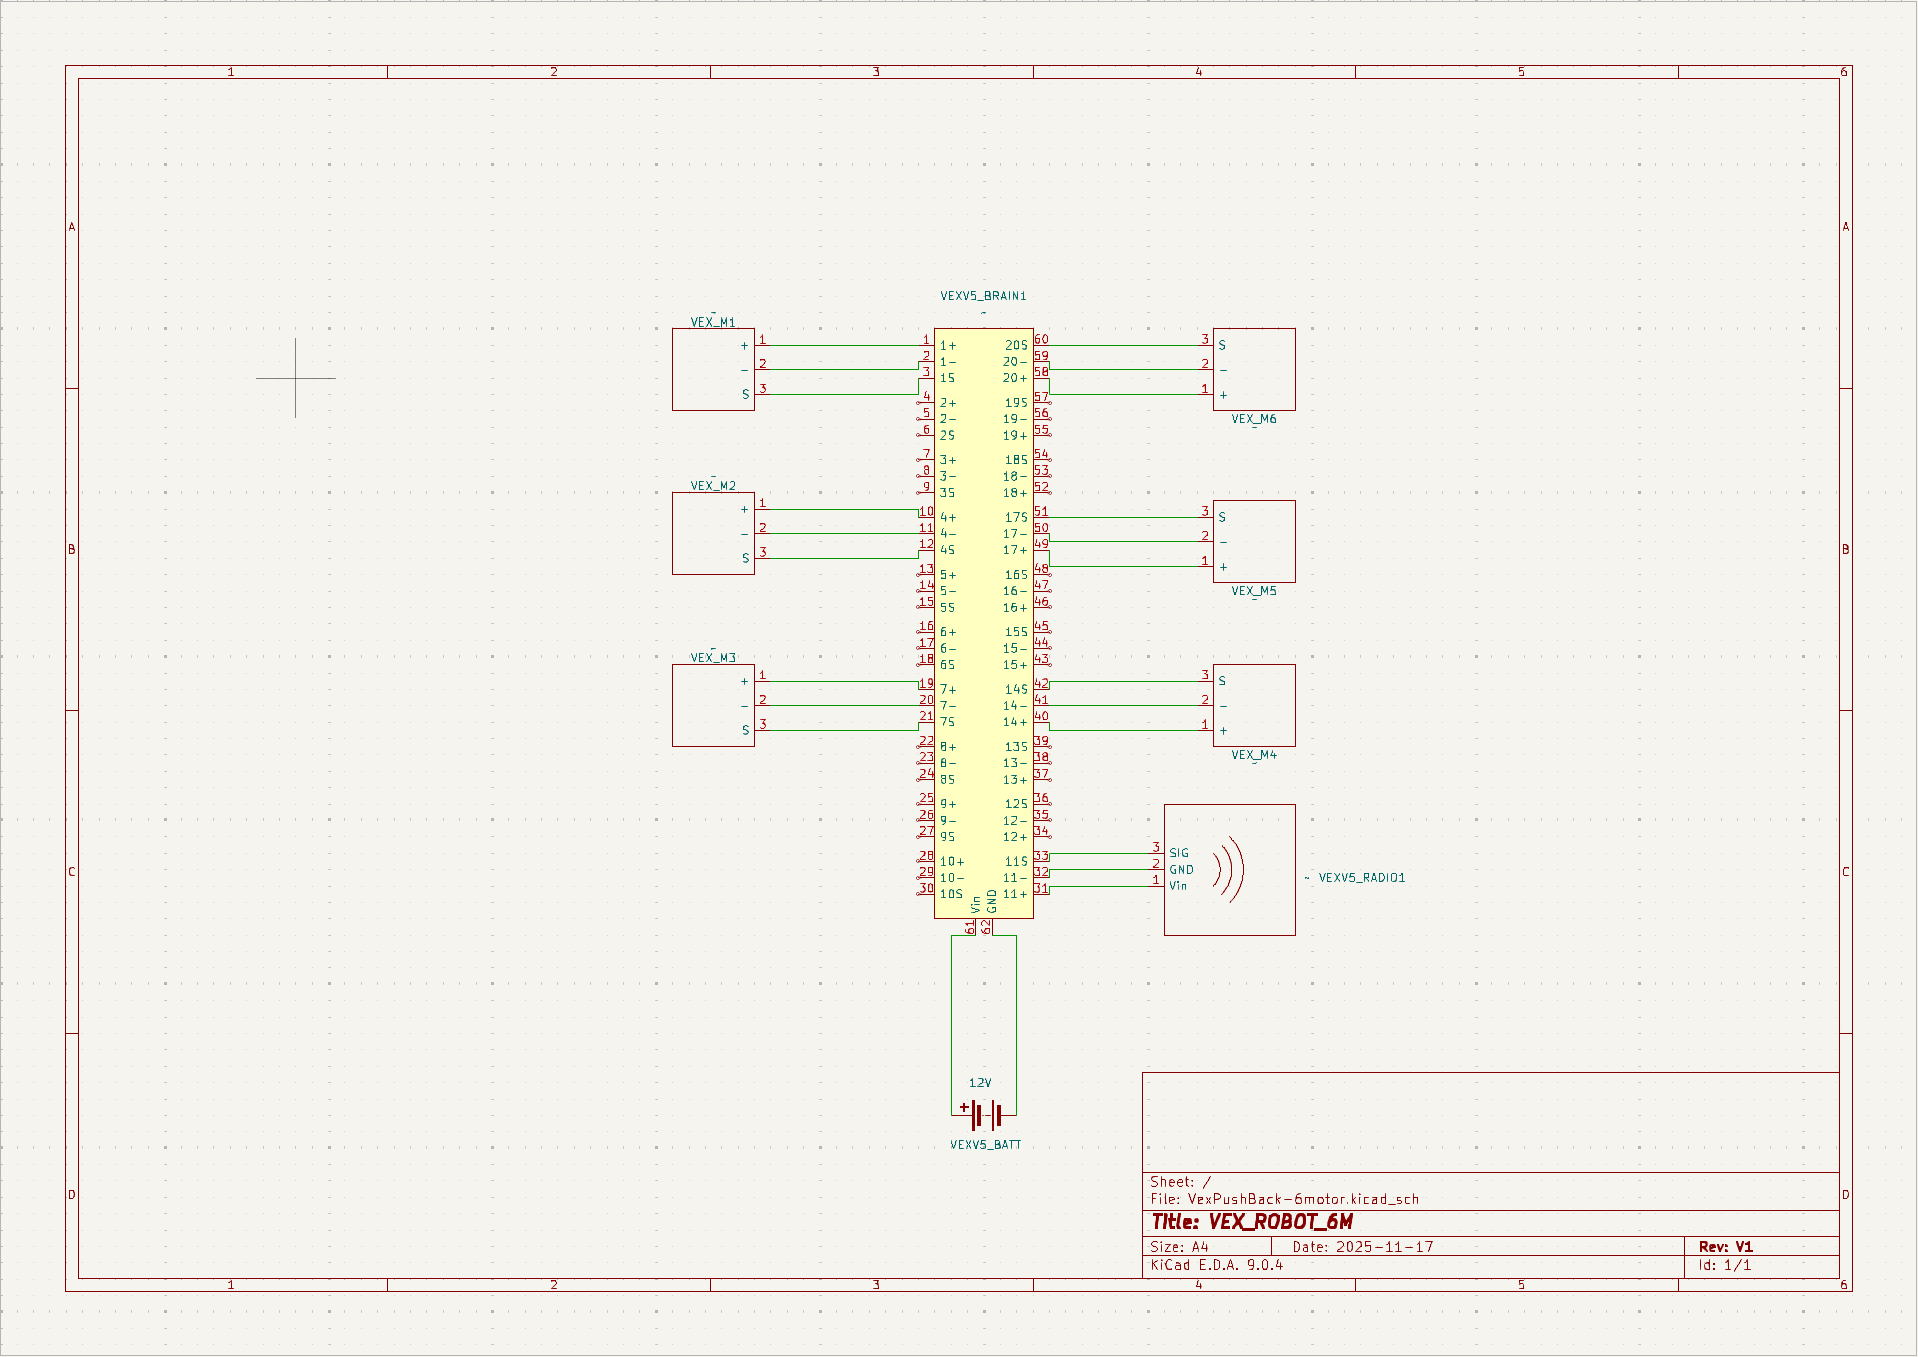The width and height of the screenshot is (1918, 1357).
Task: Click the 12V battery voltage label
Action: pyautogui.click(x=979, y=1081)
